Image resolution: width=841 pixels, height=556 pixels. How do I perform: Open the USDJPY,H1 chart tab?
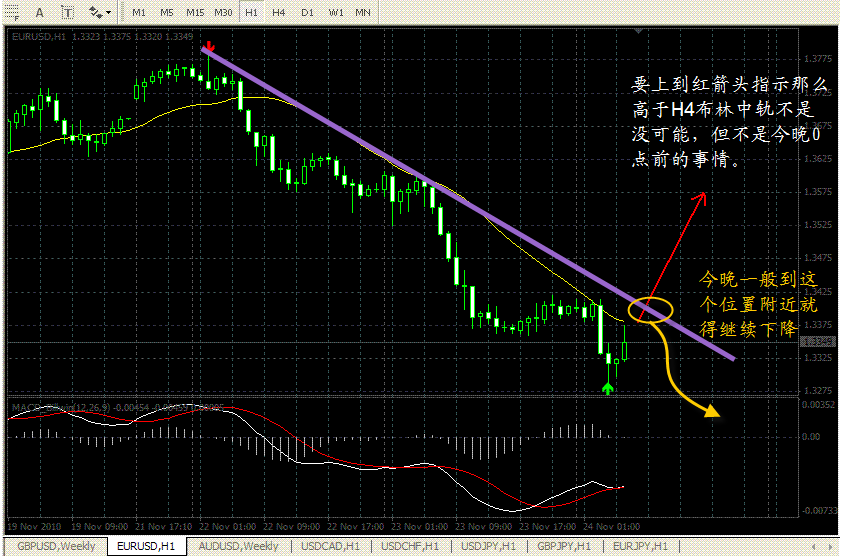[x=489, y=546]
